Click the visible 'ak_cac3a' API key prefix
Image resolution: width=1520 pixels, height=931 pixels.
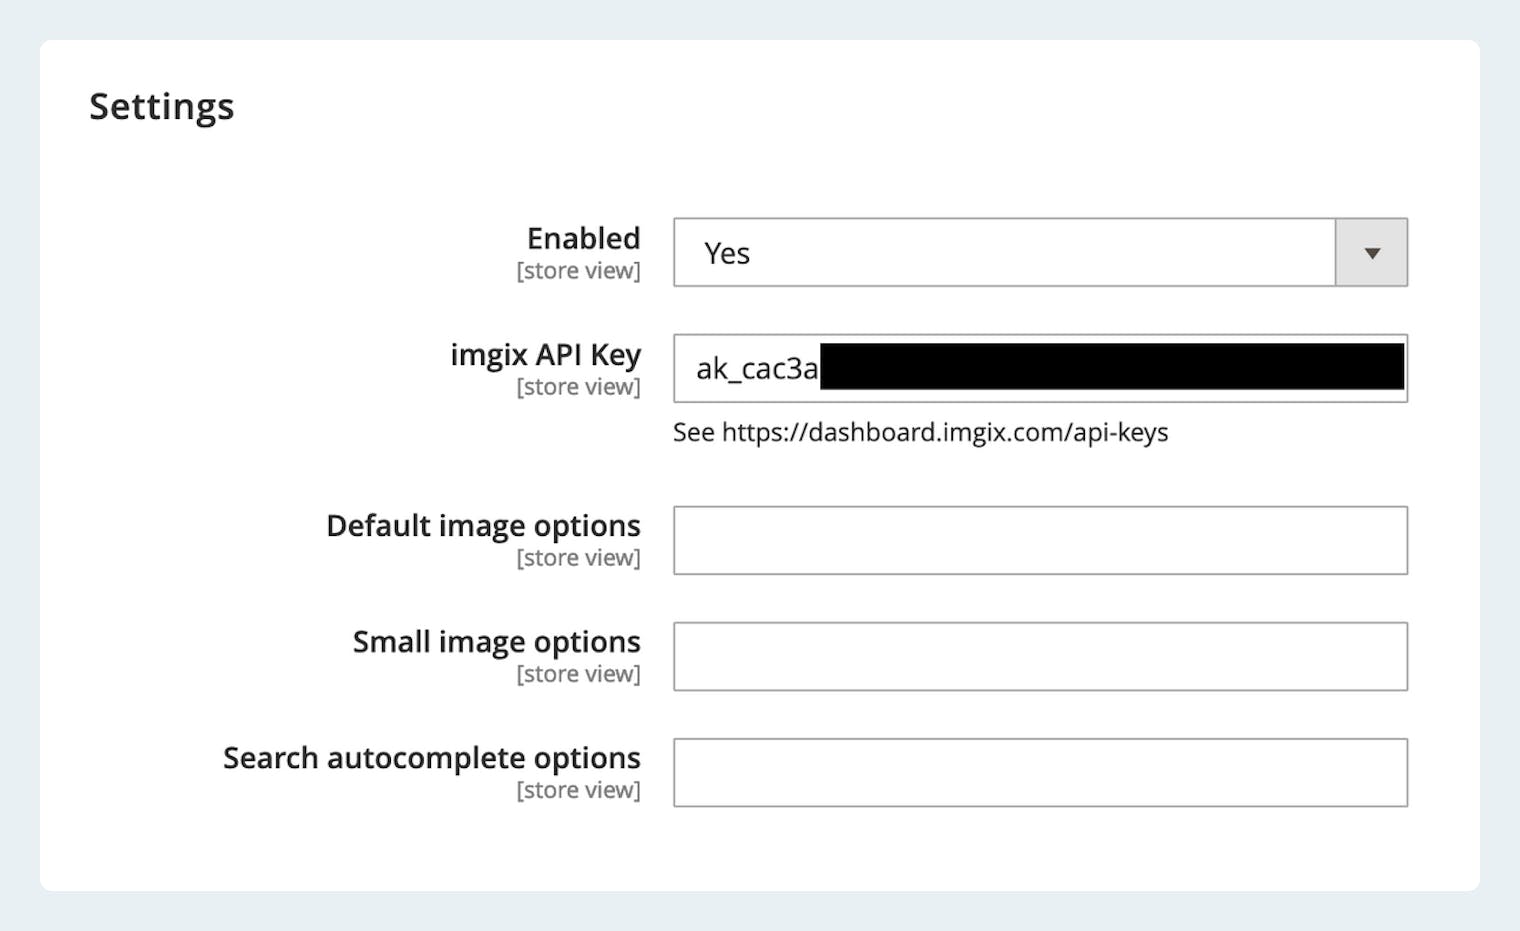[x=756, y=369]
